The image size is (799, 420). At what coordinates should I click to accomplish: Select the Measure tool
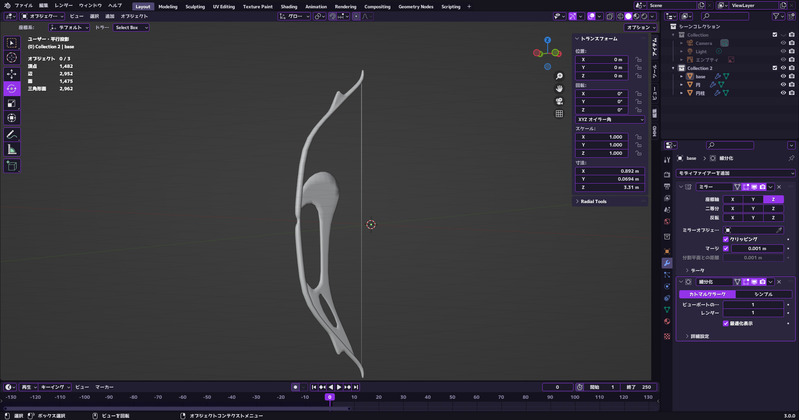point(12,149)
